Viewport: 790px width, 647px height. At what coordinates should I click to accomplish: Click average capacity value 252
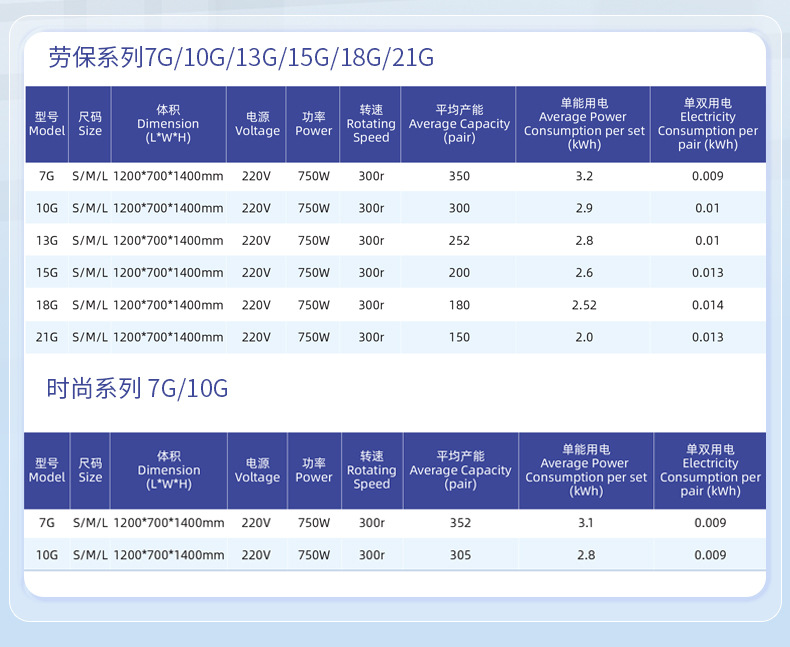tap(459, 241)
